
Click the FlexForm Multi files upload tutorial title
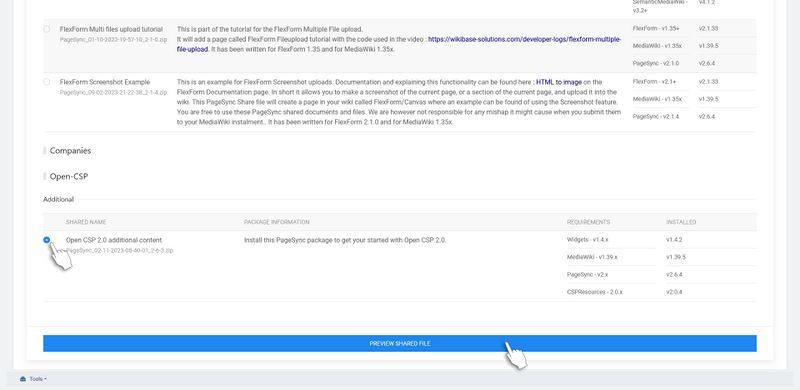(x=111, y=30)
